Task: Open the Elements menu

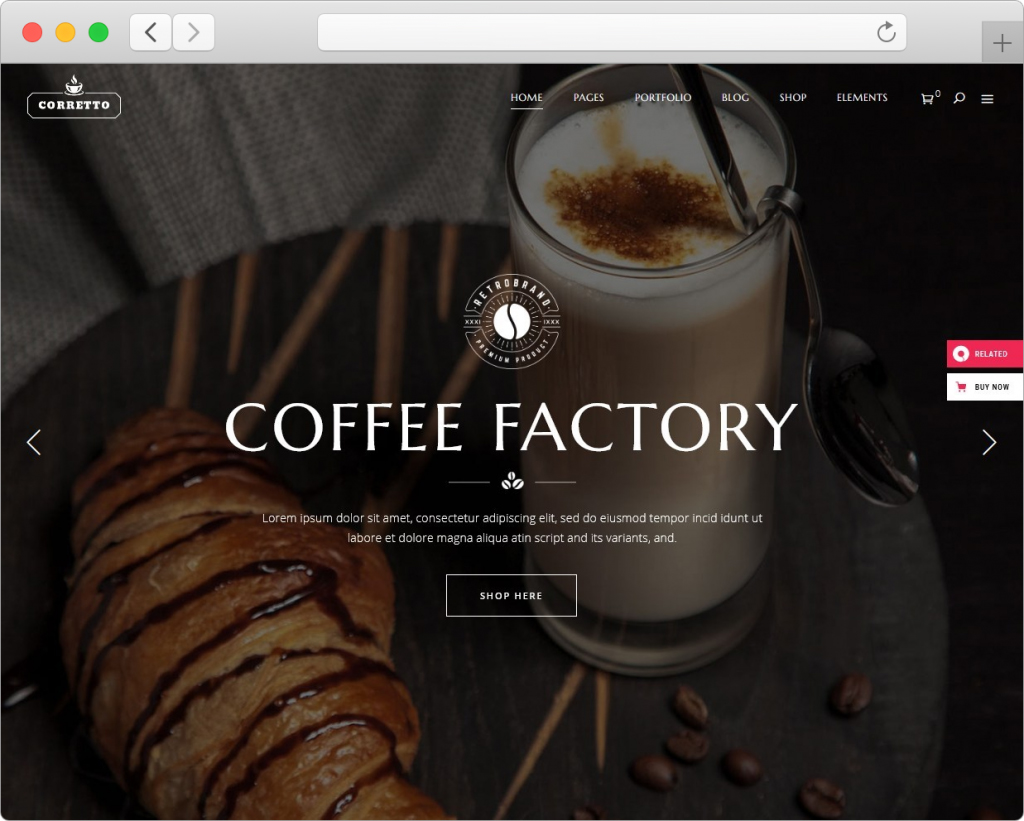Action: (x=862, y=97)
